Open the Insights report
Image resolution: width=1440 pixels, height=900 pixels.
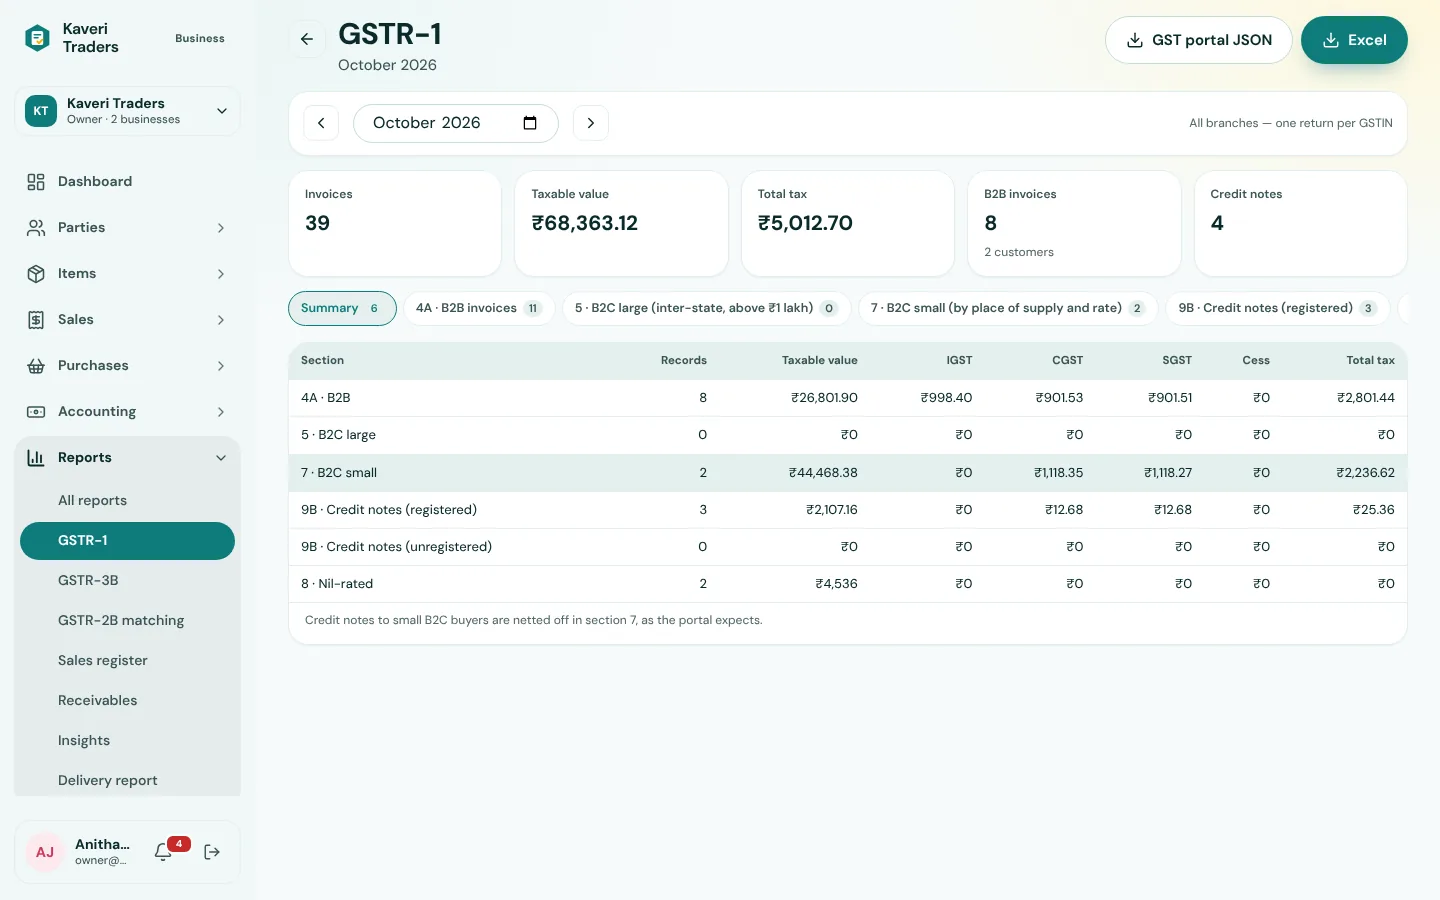(x=127, y=741)
